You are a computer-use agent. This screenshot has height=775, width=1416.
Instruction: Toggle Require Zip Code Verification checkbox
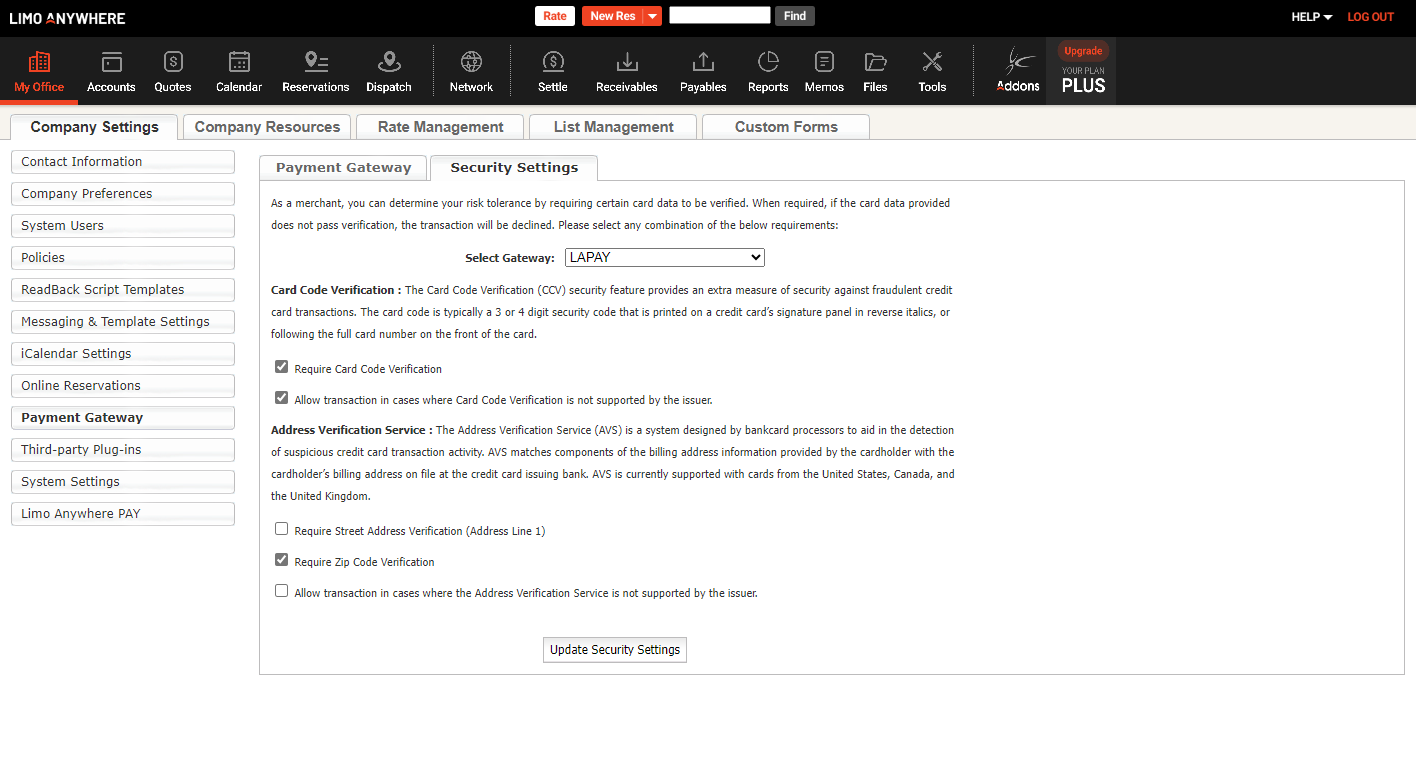282,560
